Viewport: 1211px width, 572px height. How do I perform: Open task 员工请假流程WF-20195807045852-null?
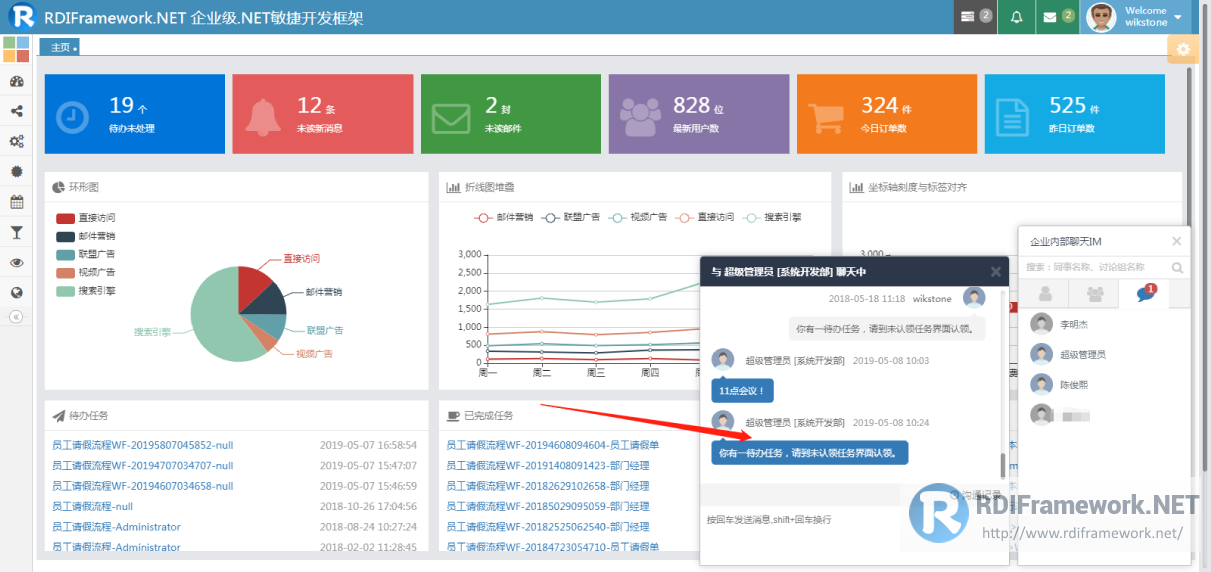[142, 445]
